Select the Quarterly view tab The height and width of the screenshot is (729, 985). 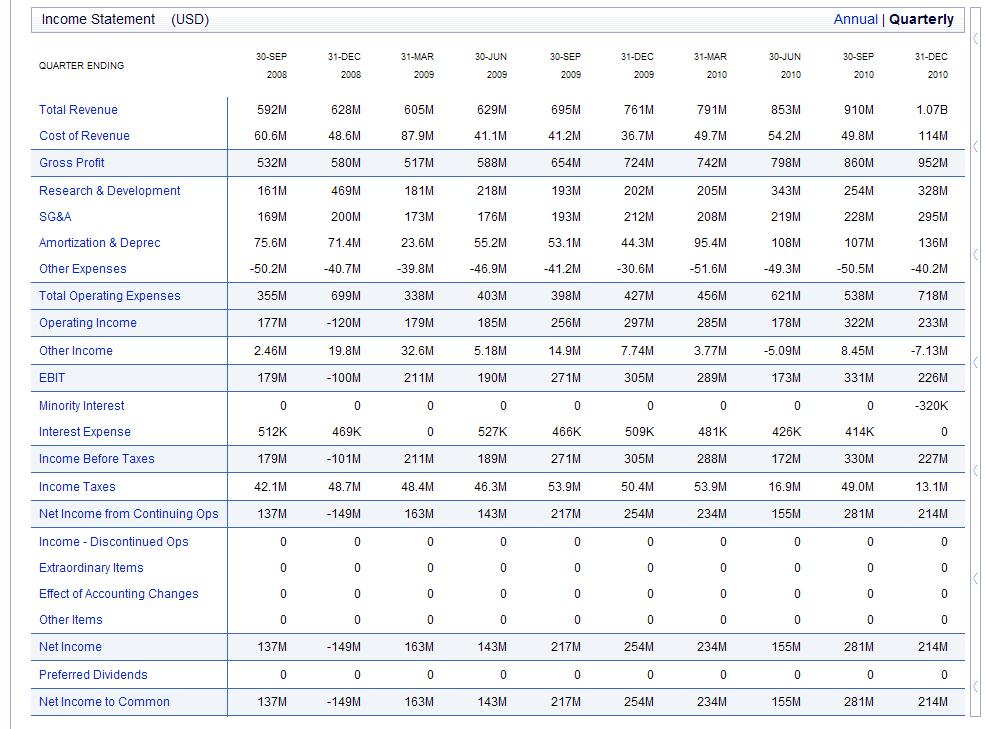[921, 19]
